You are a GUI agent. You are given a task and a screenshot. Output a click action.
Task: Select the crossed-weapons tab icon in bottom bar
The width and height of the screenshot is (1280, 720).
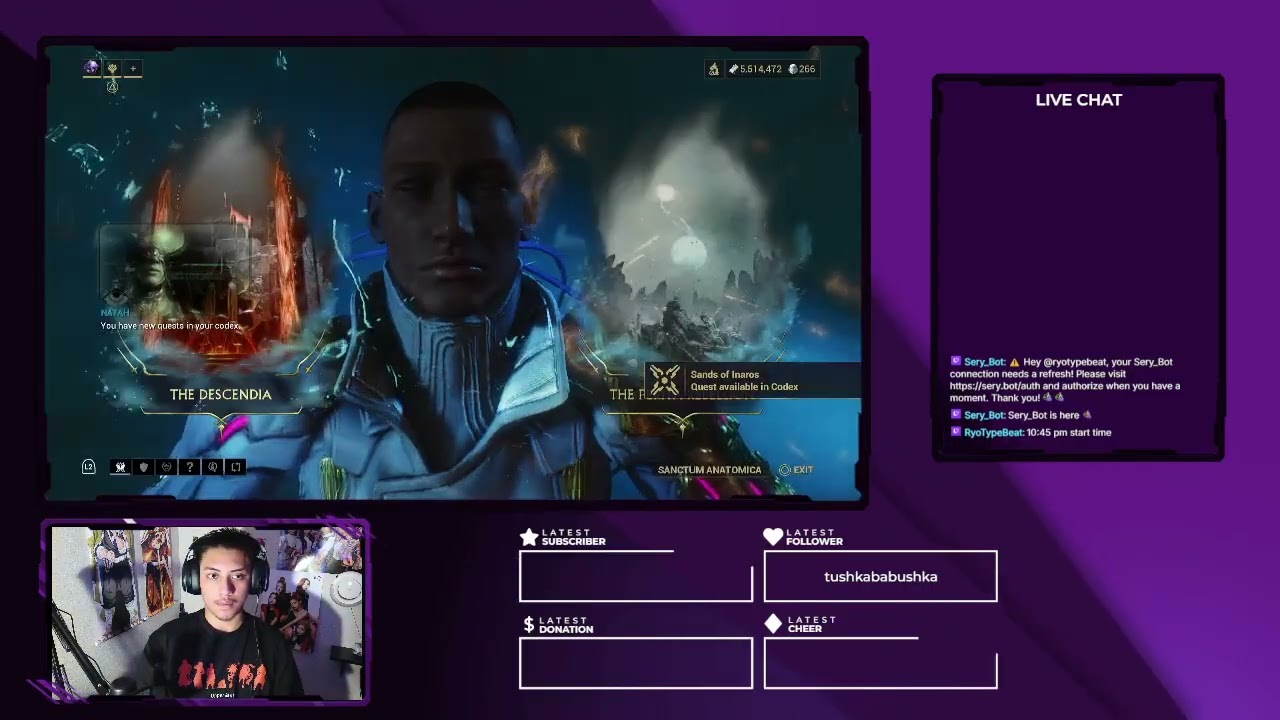[120, 467]
